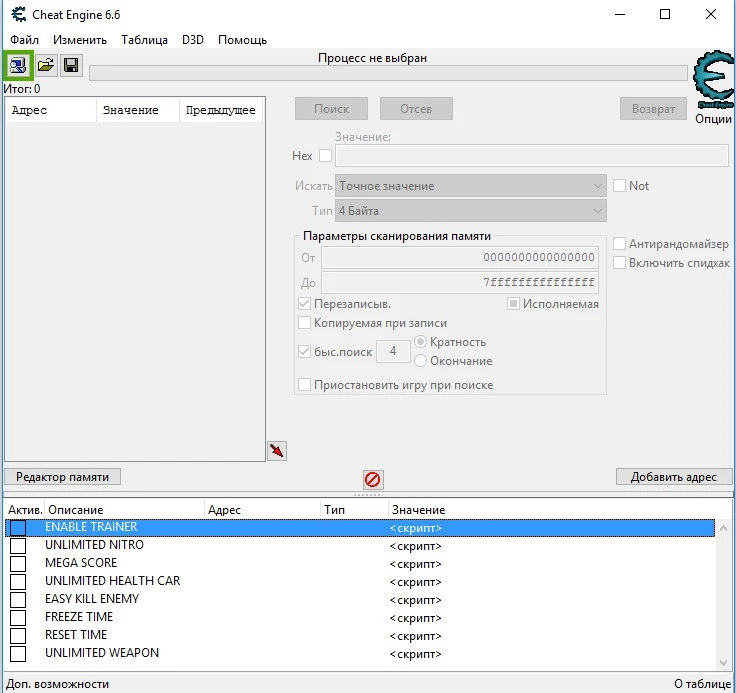Activate UNLIMITED HEALTH CAR checkbox
This screenshot has height=693, width=736.
coord(18,582)
